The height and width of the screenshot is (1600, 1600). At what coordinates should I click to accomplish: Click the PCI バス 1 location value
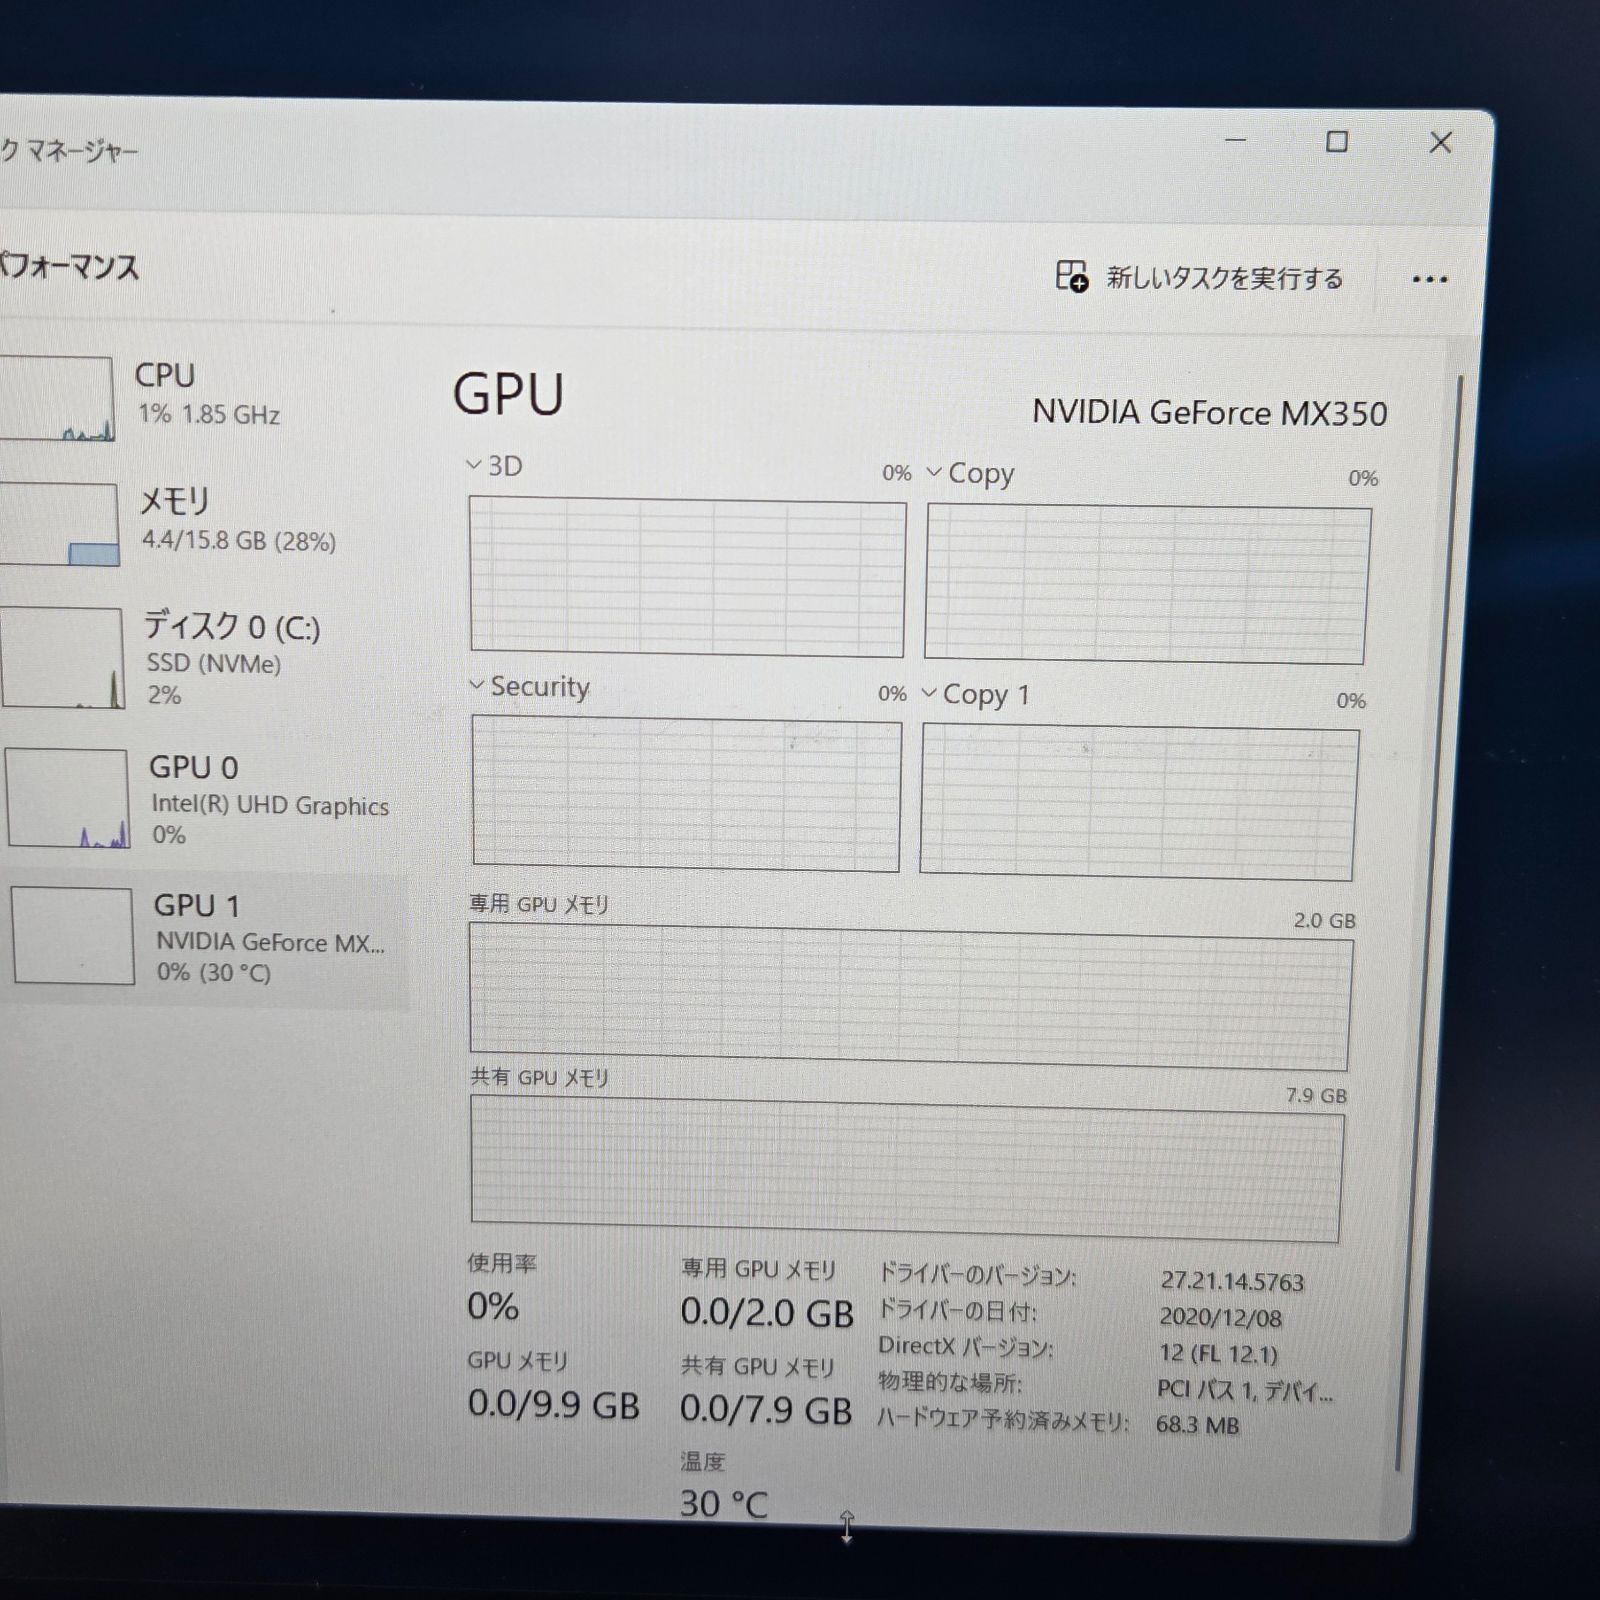1245,1390
